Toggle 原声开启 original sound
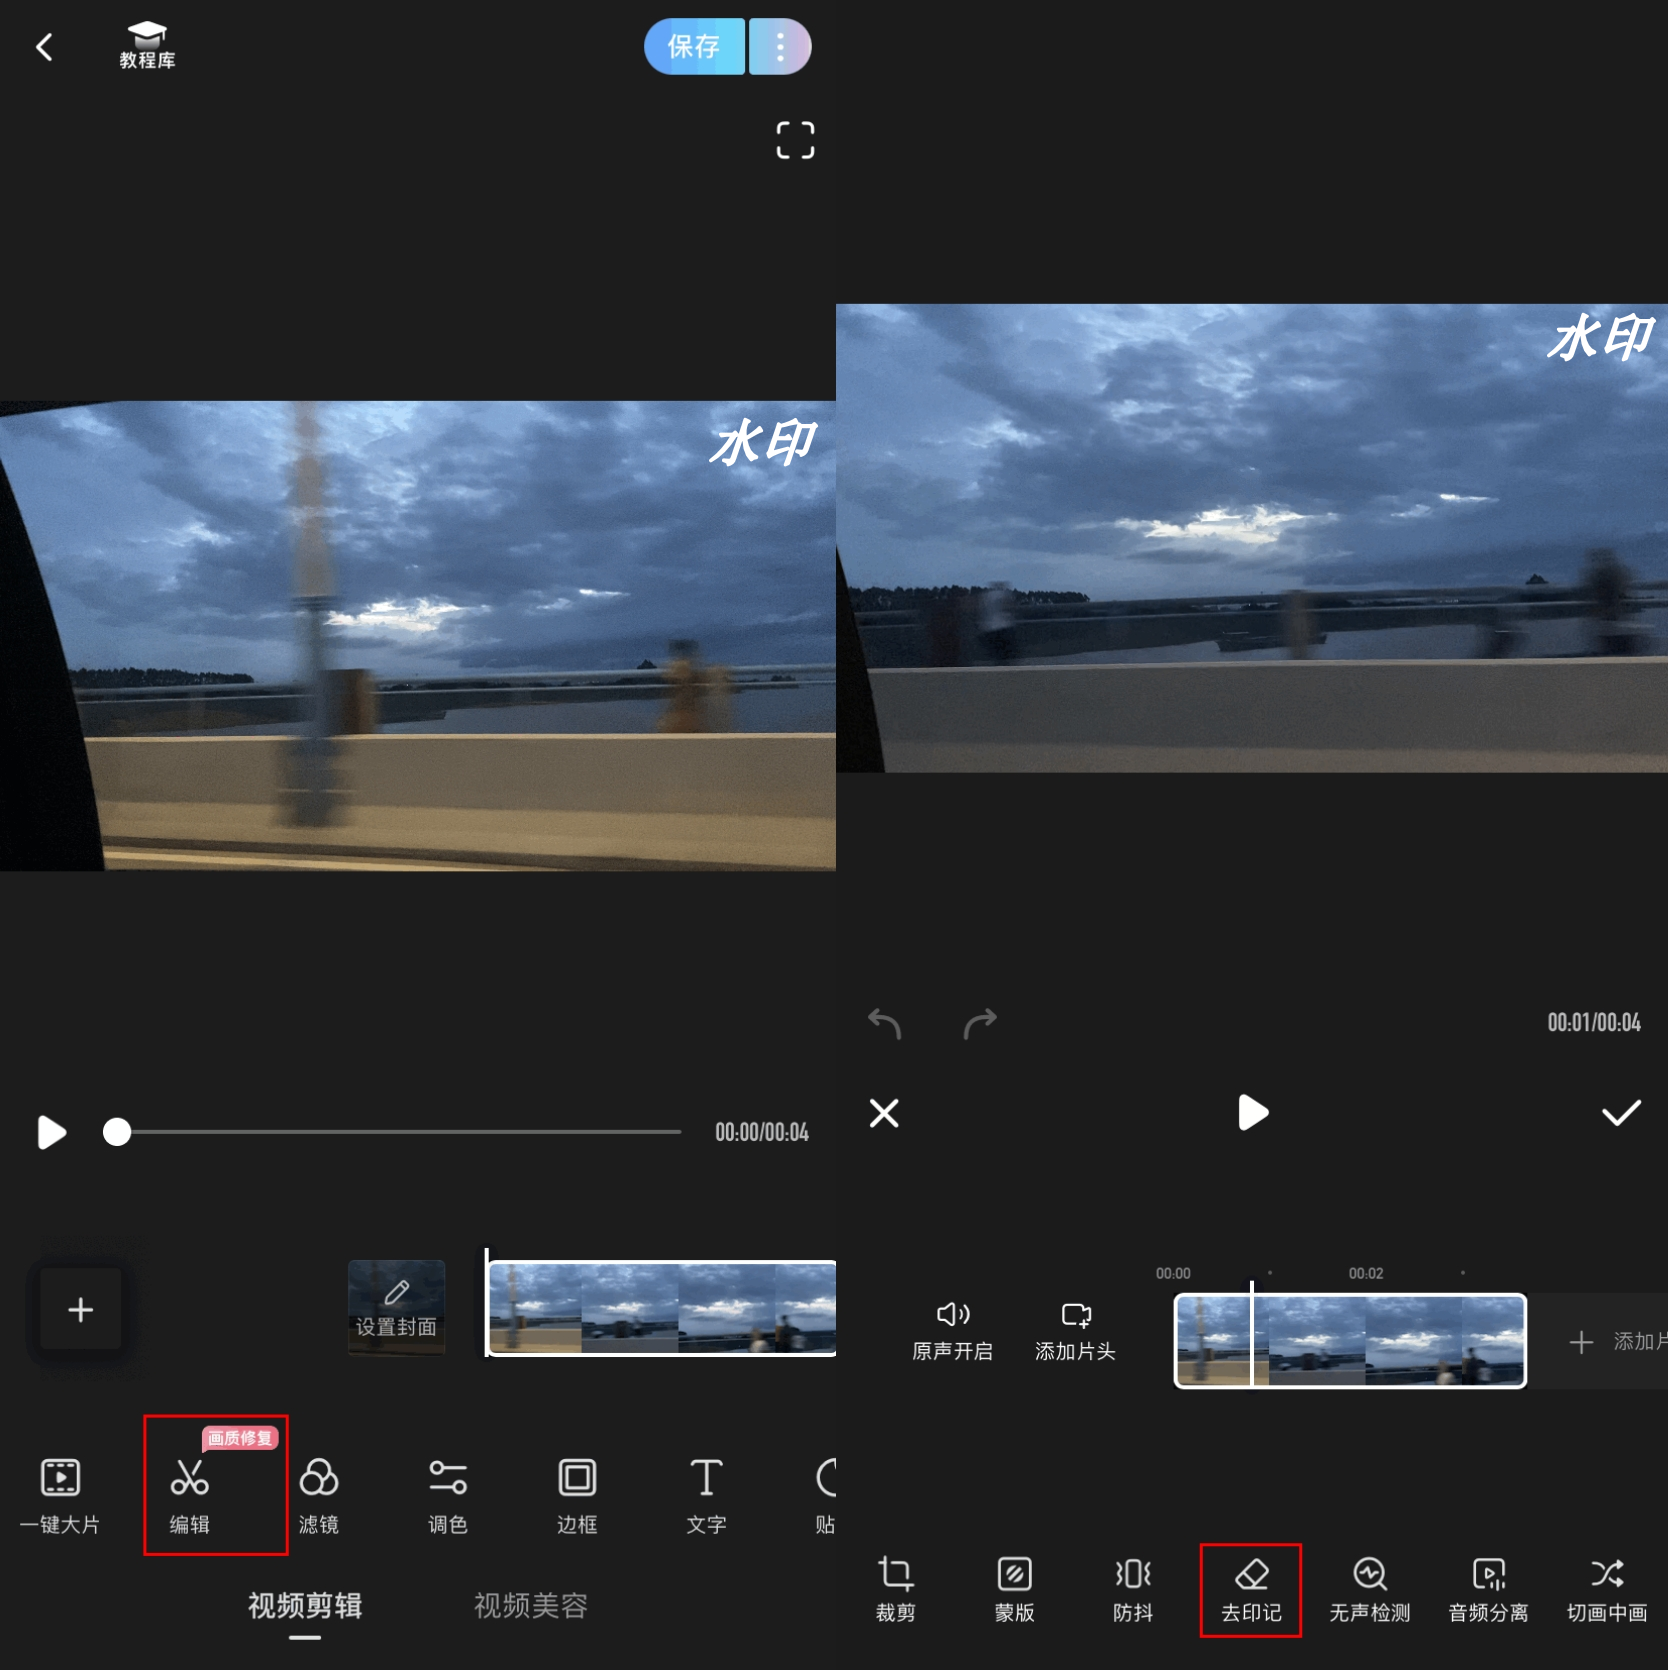The height and width of the screenshot is (1670, 1668). point(952,1331)
